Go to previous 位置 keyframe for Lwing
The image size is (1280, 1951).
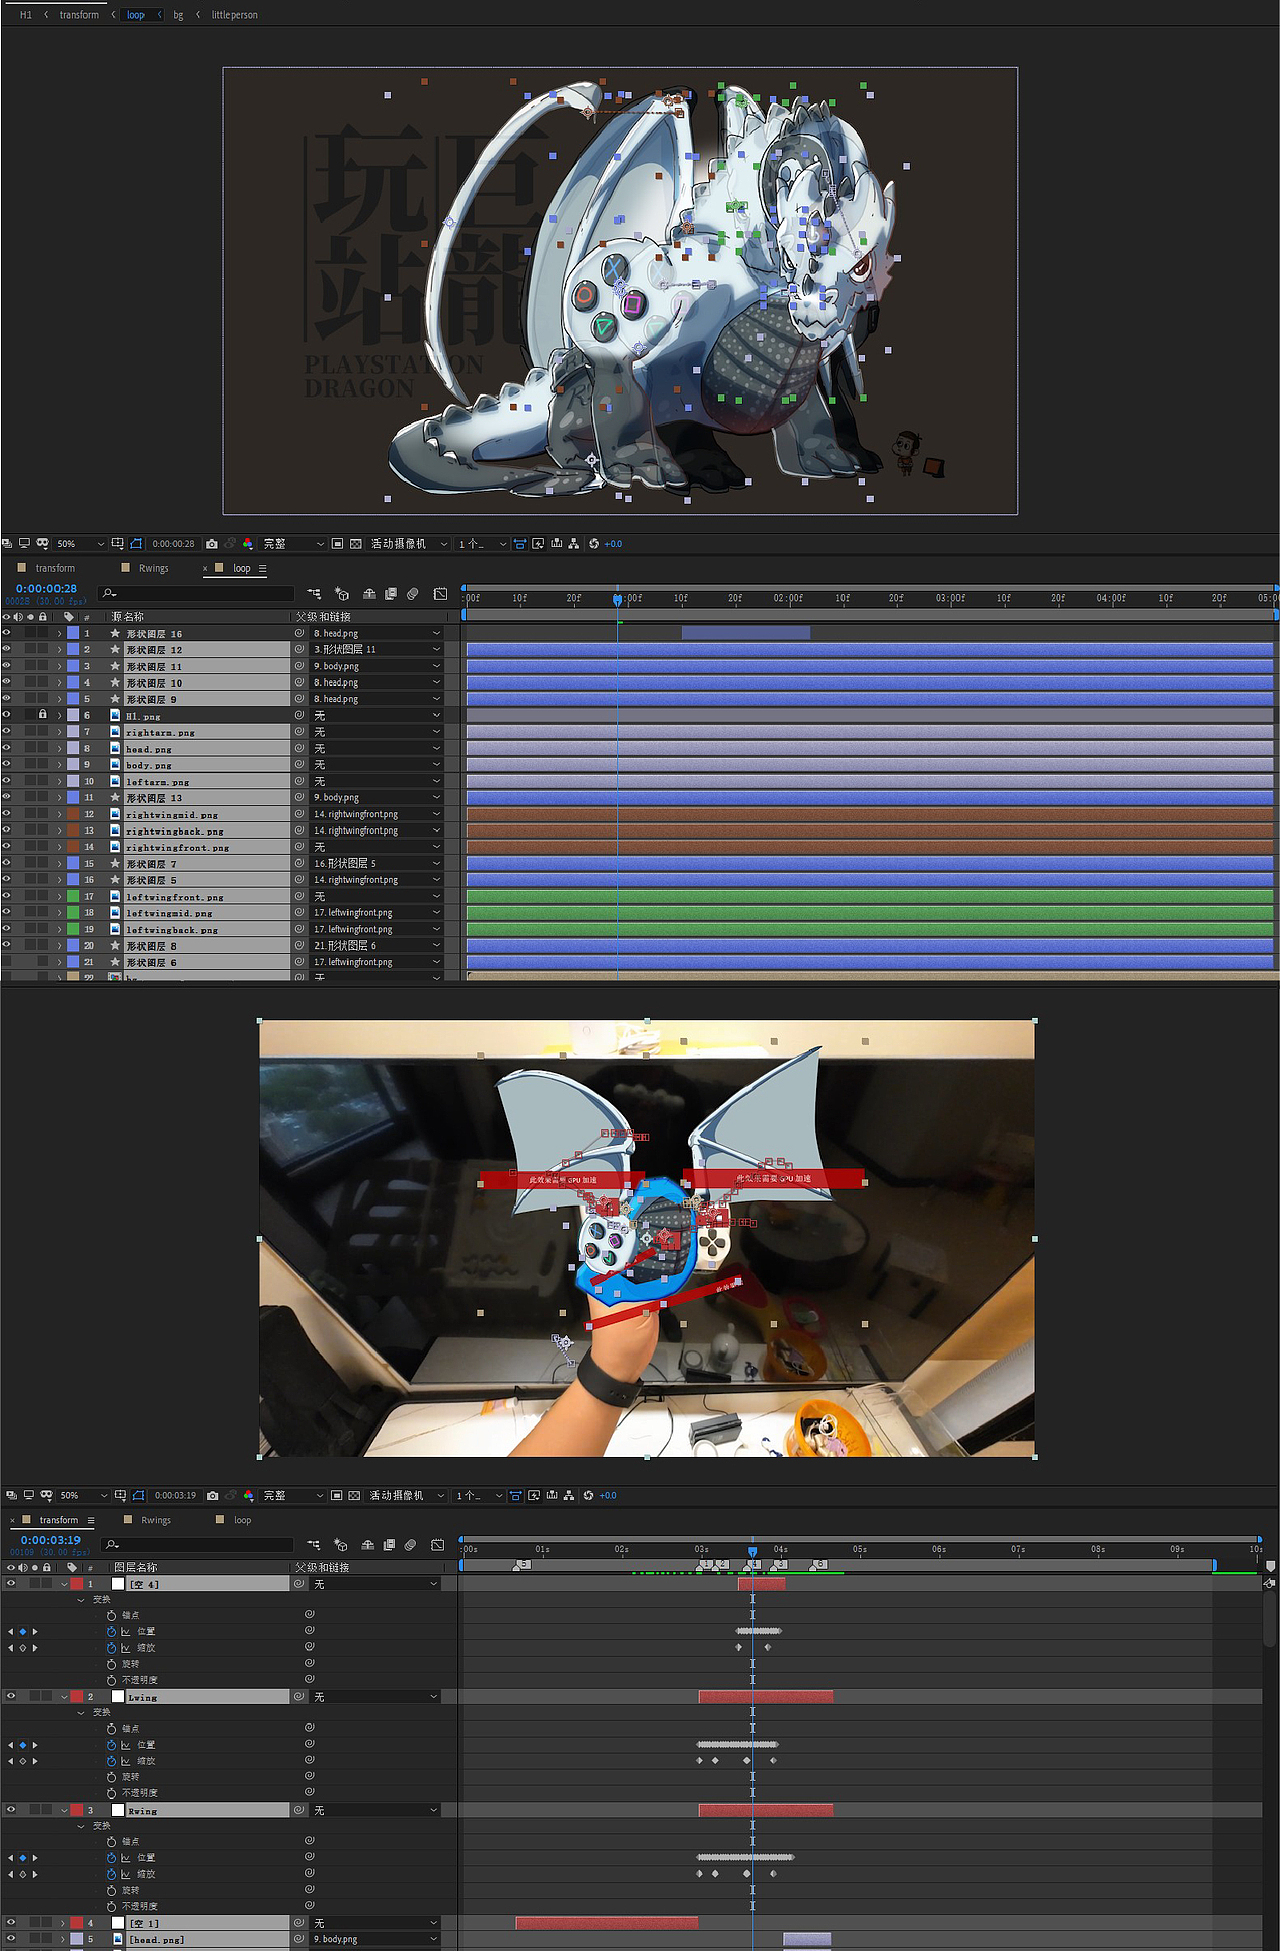tap(11, 1745)
